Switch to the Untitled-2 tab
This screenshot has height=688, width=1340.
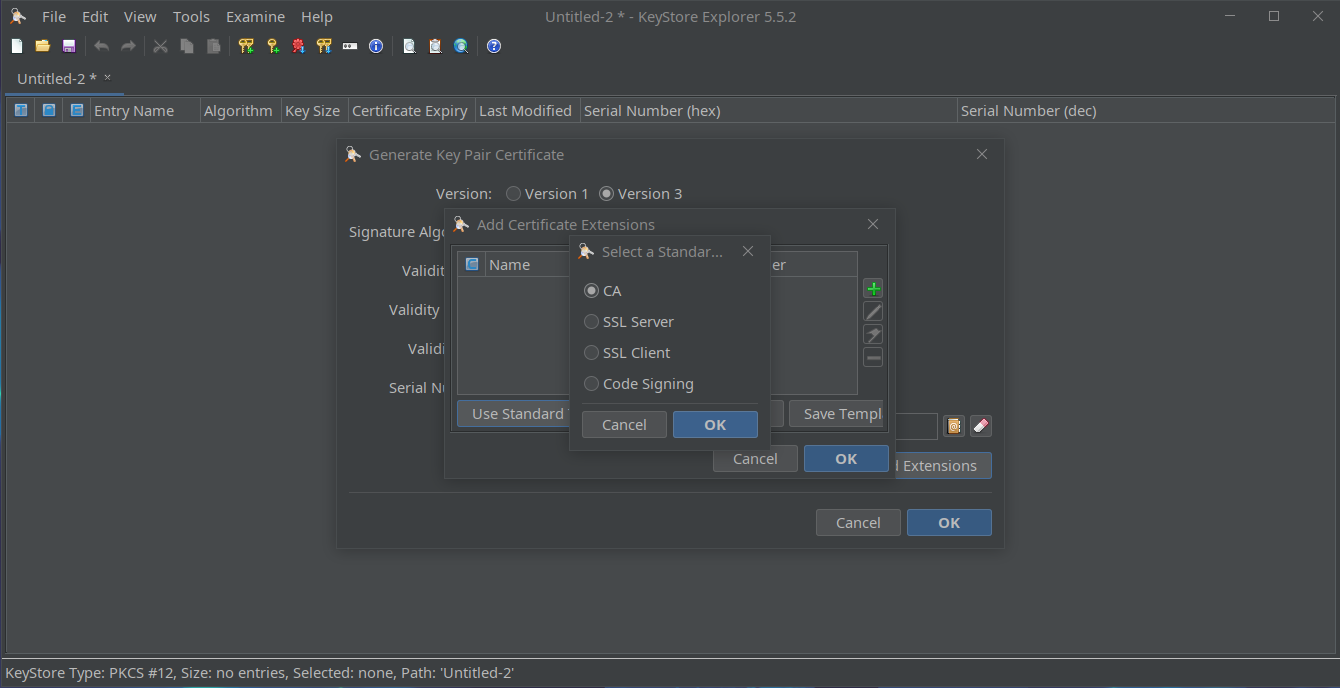pyautogui.click(x=57, y=78)
